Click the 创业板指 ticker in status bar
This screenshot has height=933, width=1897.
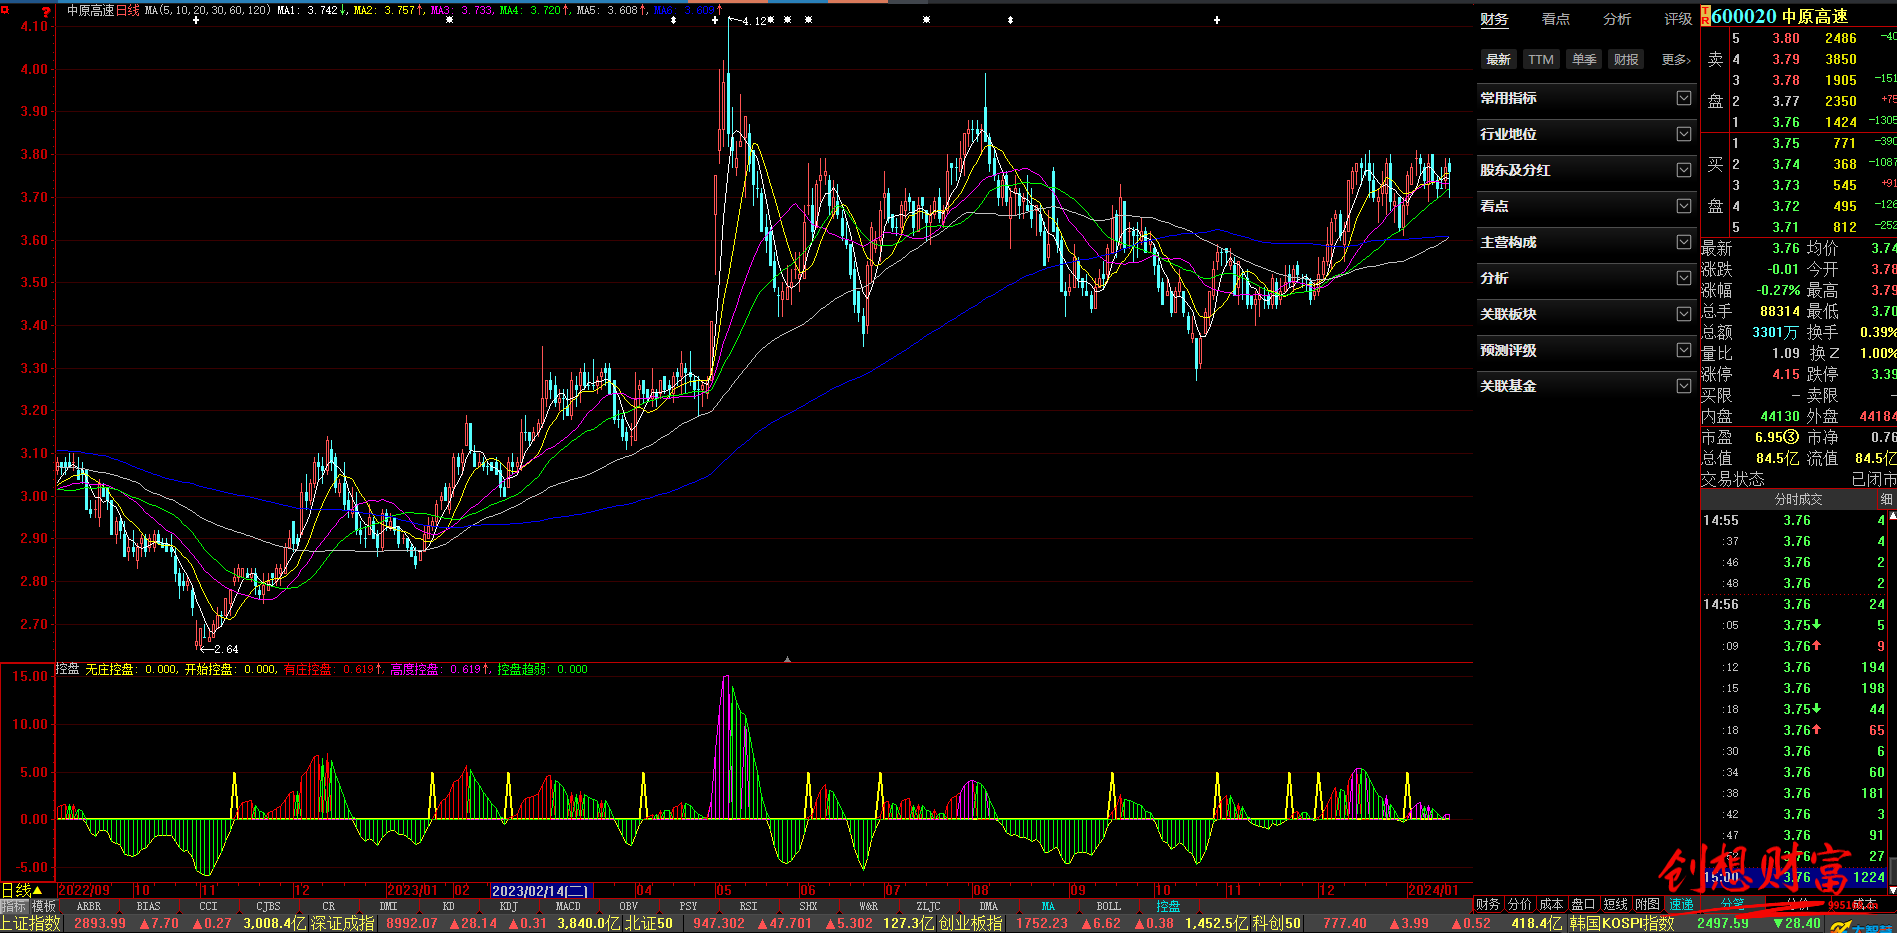970,923
